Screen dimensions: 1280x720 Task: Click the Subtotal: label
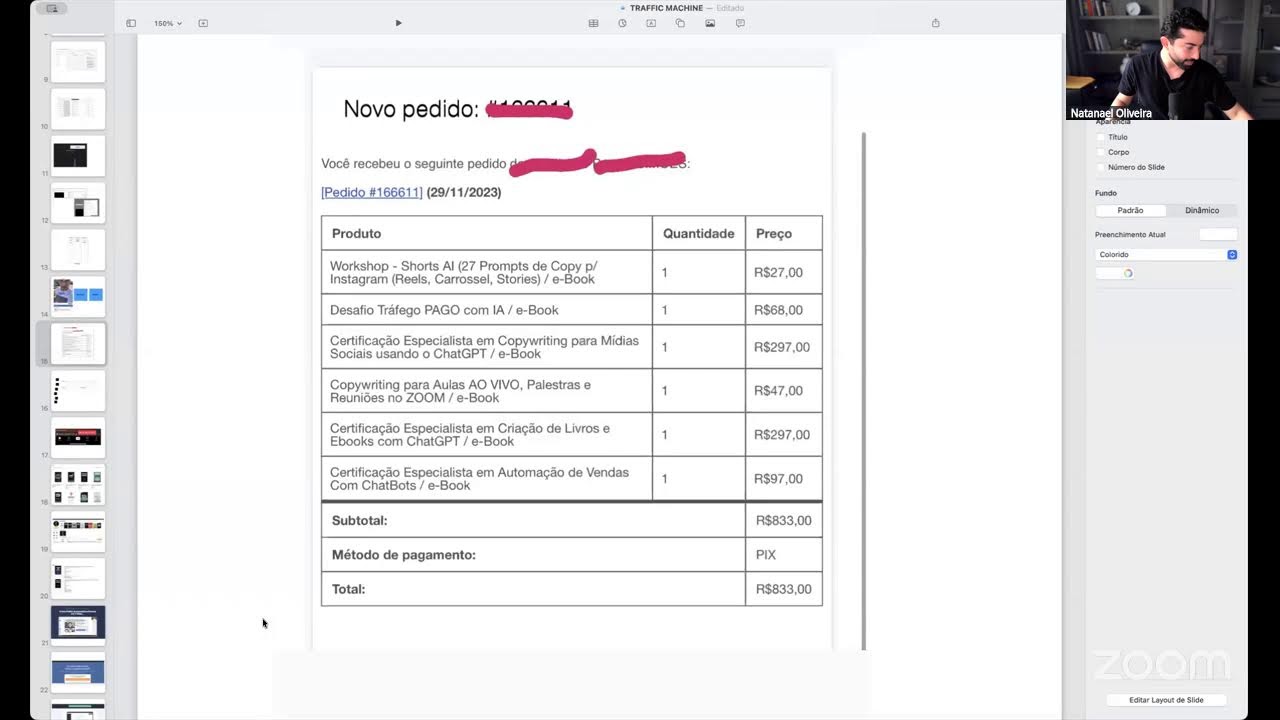click(x=359, y=520)
